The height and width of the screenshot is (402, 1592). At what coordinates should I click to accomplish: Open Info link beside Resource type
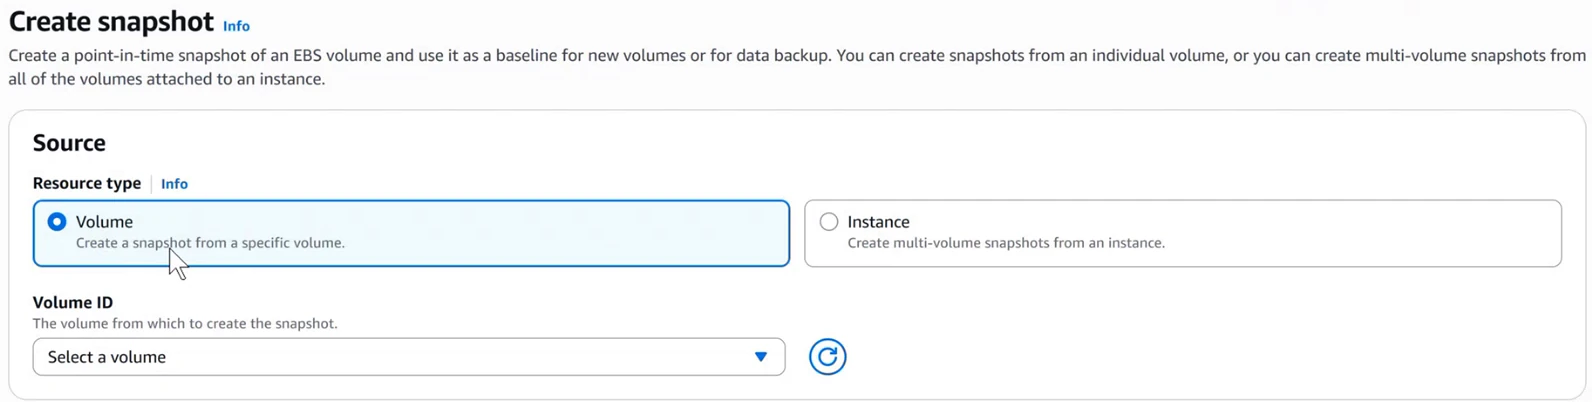(174, 184)
